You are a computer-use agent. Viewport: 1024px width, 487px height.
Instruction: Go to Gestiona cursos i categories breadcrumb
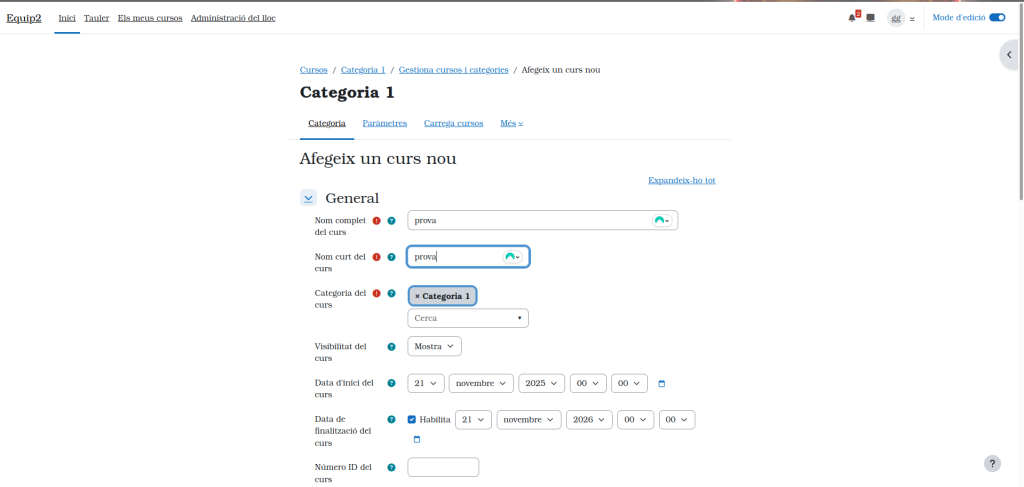(453, 70)
